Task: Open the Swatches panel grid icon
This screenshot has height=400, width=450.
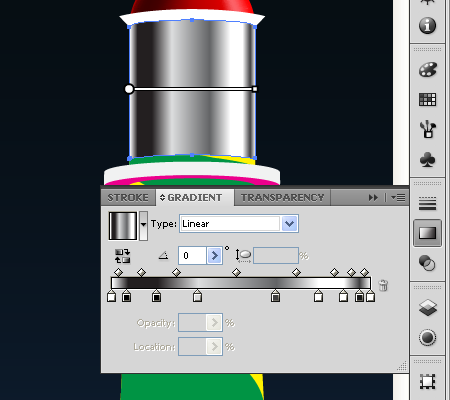Action: 427,99
